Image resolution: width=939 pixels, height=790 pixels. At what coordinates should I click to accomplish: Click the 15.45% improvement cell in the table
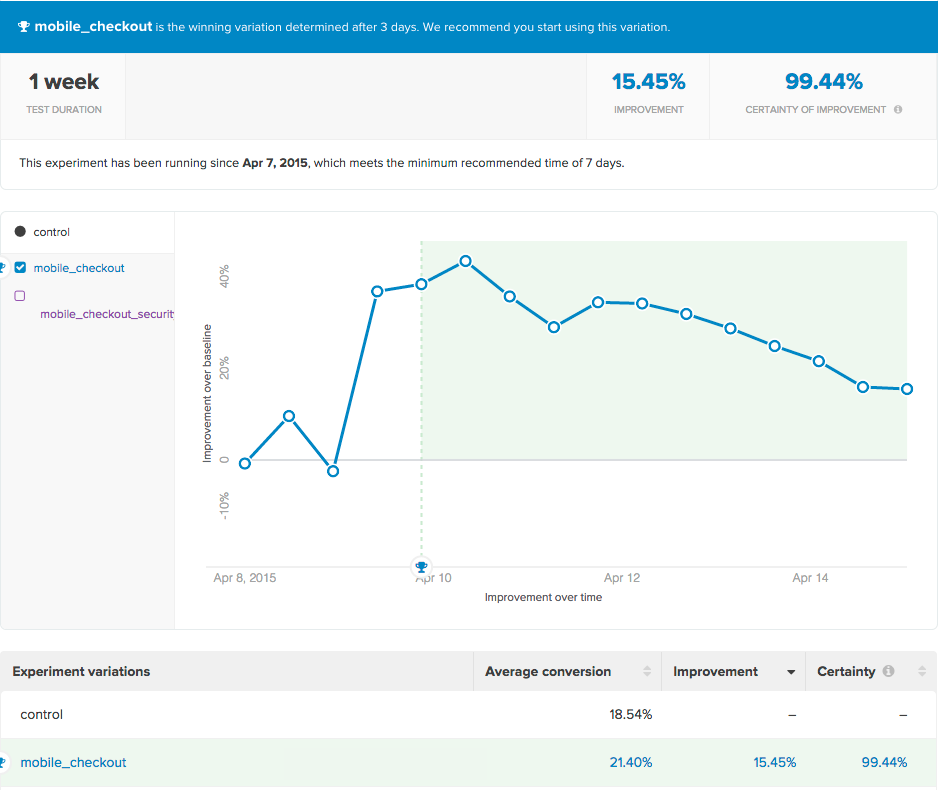774,762
